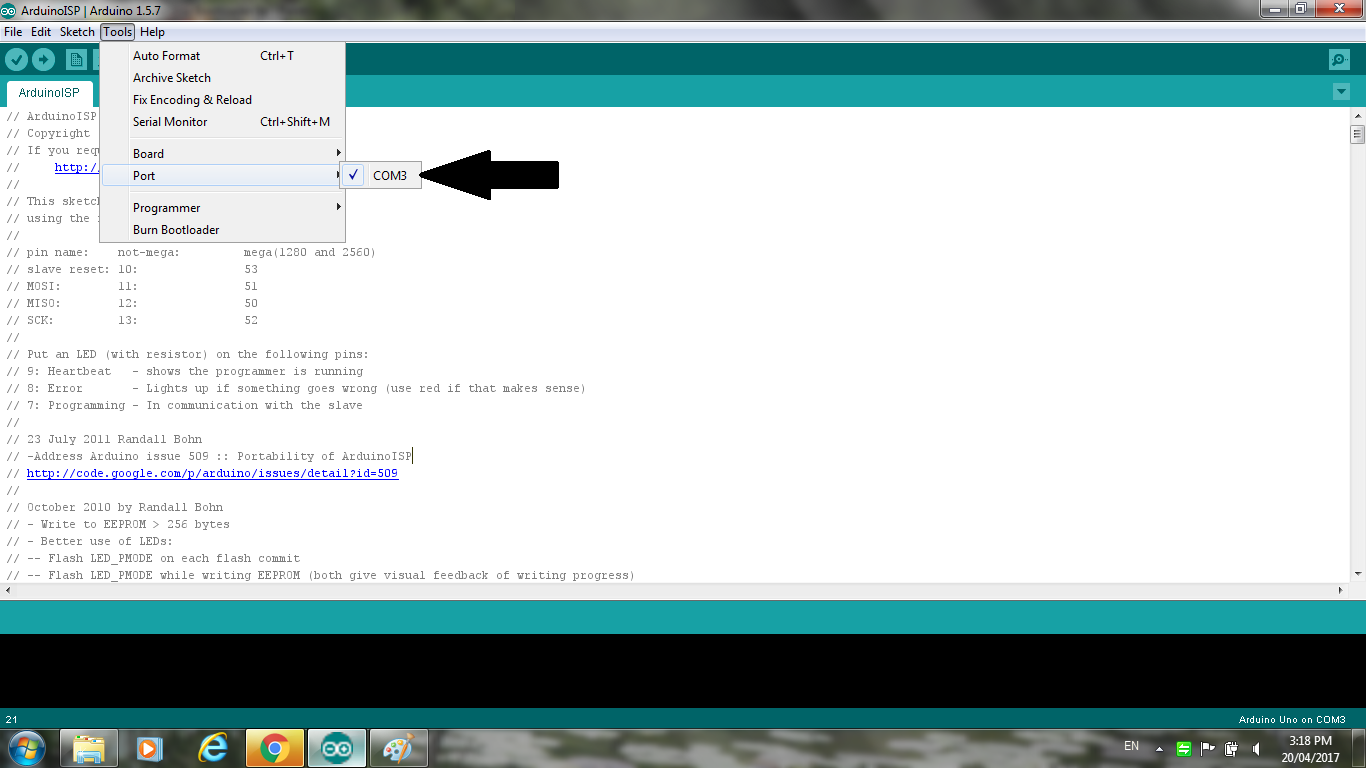Click the horizontal scrollbar right arrow
Screen dimensions: 1366x768
coord(1342,591)
